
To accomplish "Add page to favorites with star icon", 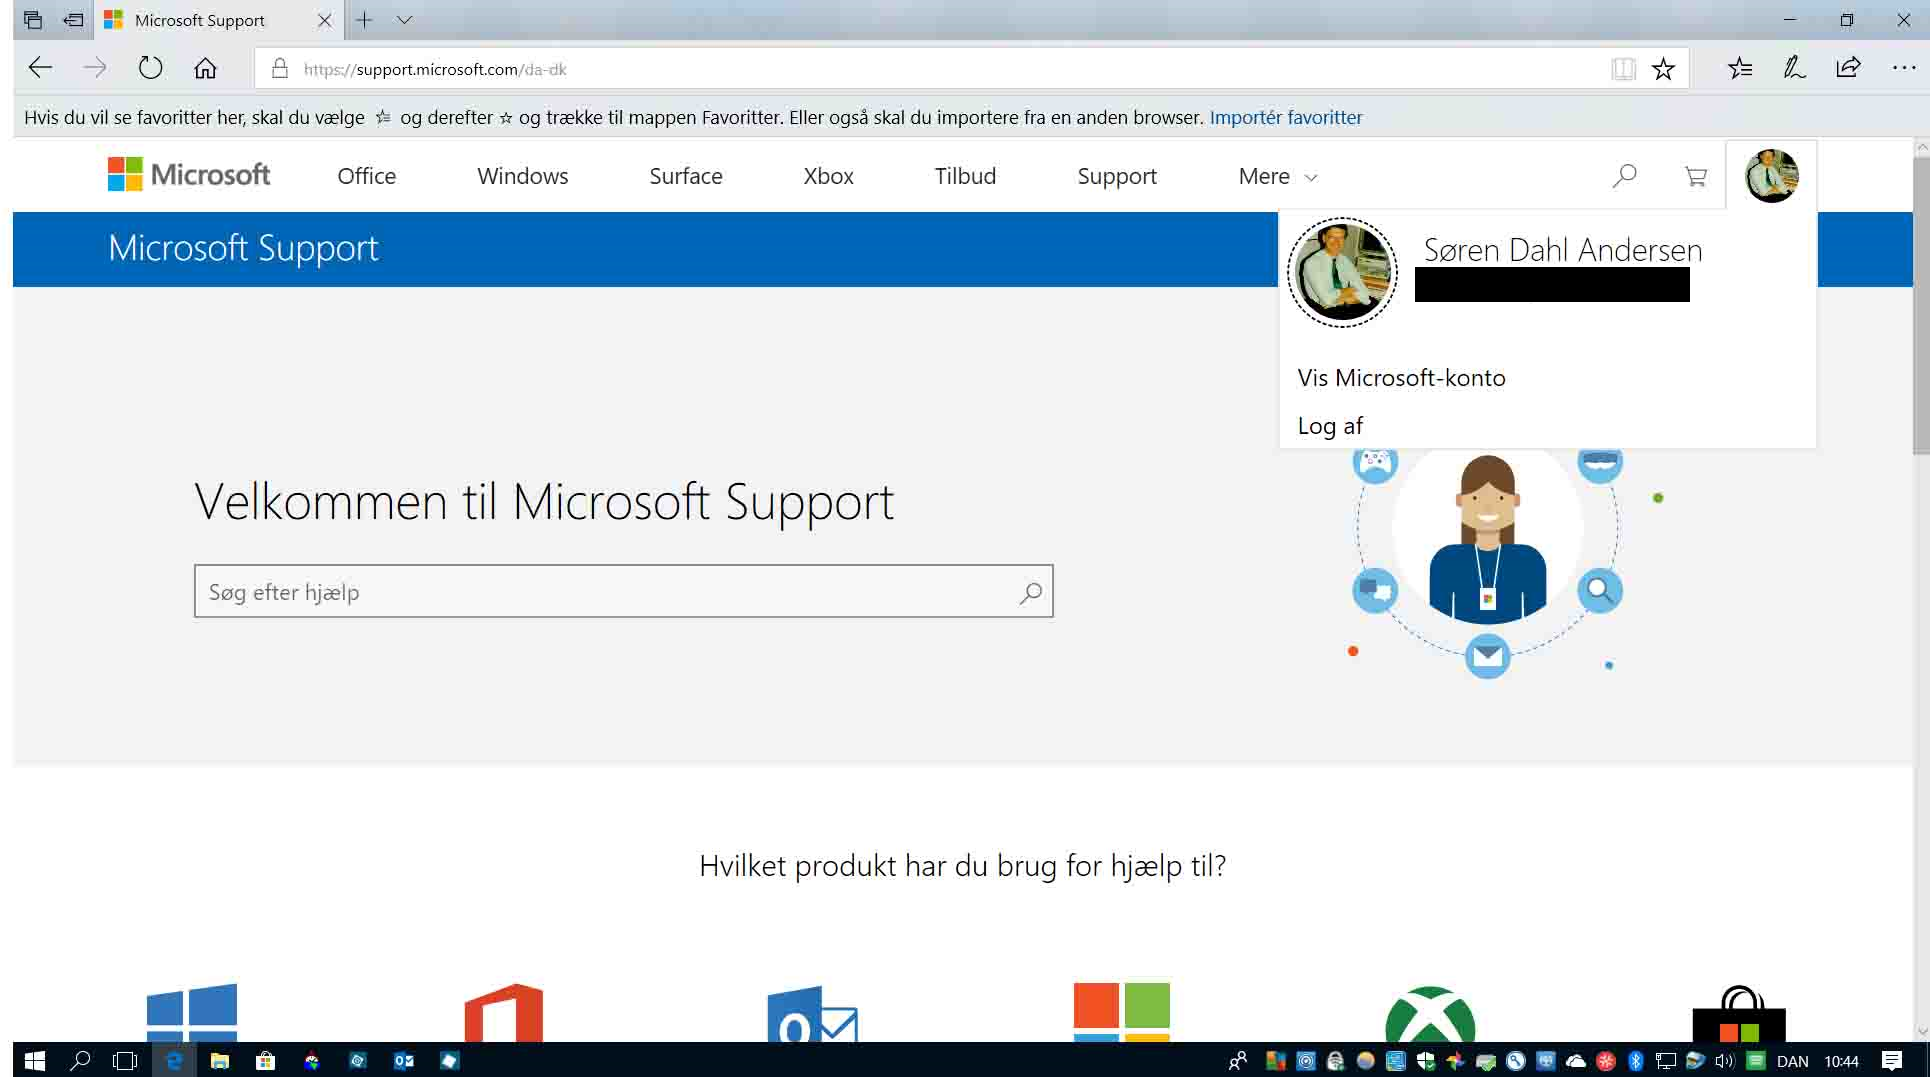I will click(x=1663, y=69).
